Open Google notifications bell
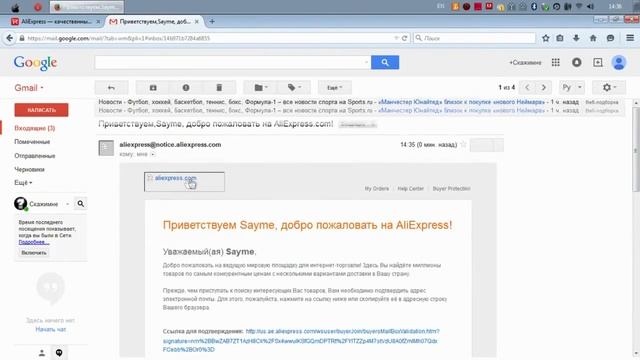The height and width of the screenshot is (360, 640). pos(576,62)
